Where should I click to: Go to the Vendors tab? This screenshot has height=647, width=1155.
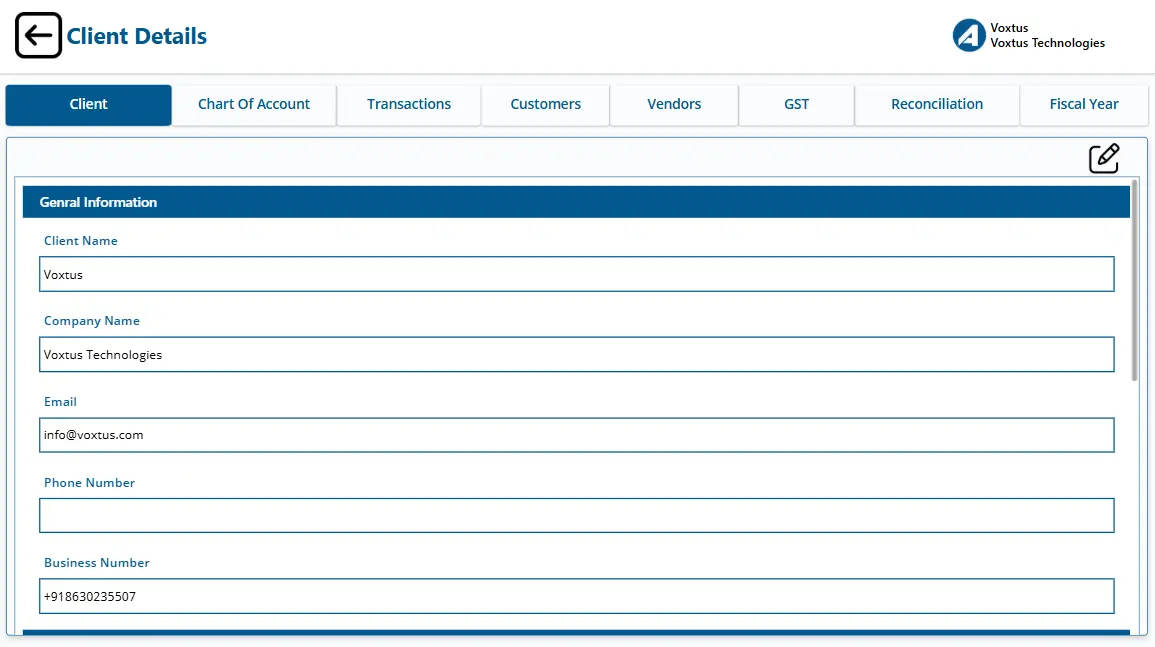(674, 105)
